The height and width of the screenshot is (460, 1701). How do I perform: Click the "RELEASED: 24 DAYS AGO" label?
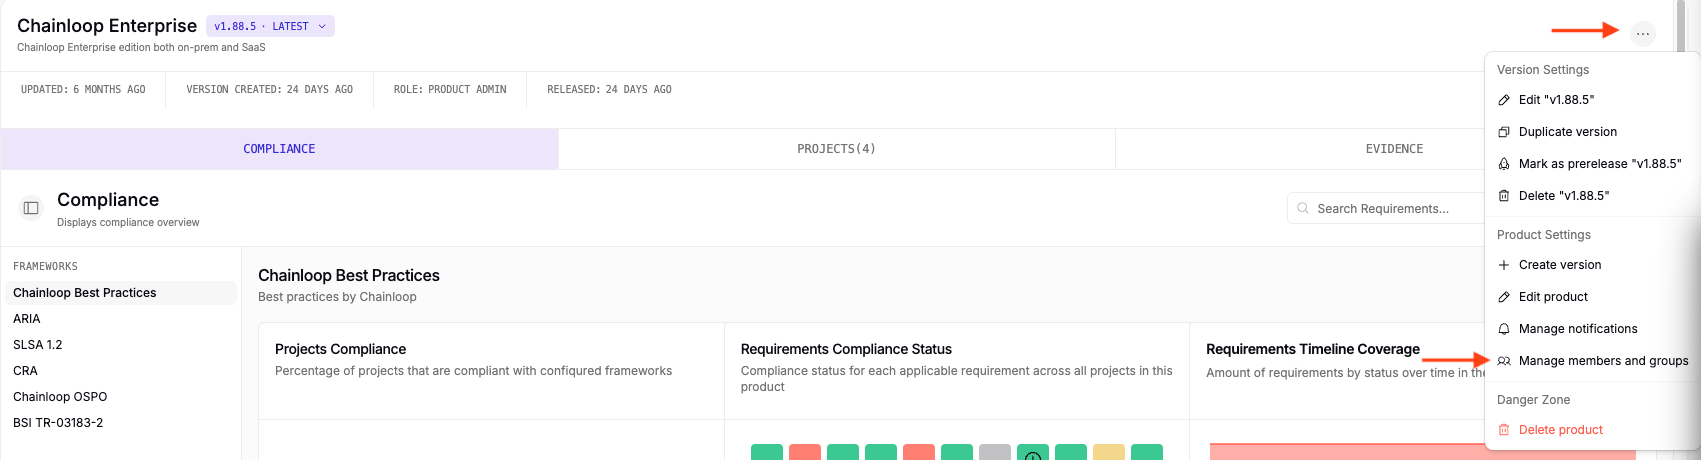coord(609,90)
